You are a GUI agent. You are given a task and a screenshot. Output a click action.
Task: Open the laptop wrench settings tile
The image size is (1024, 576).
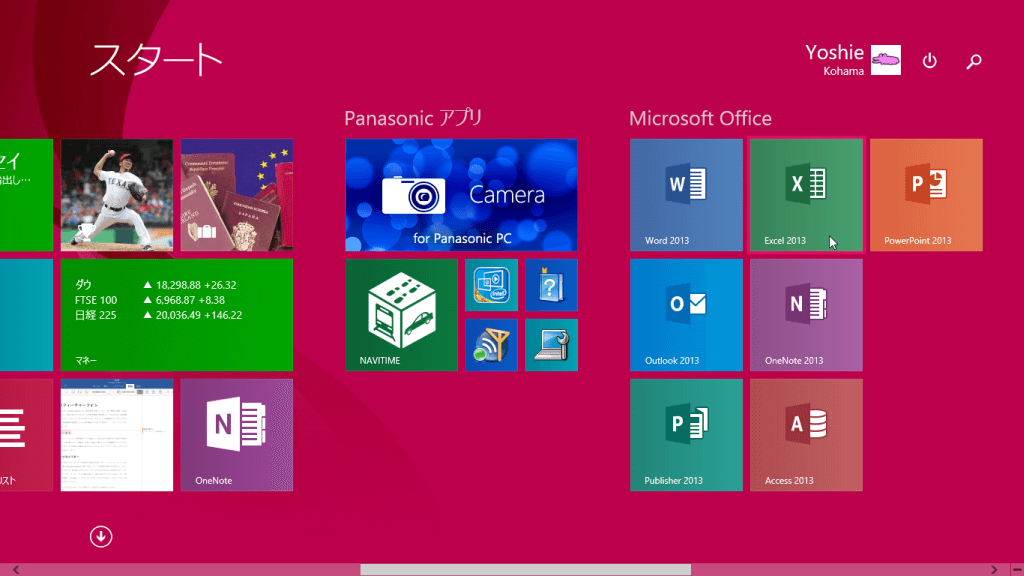point(551,345)
